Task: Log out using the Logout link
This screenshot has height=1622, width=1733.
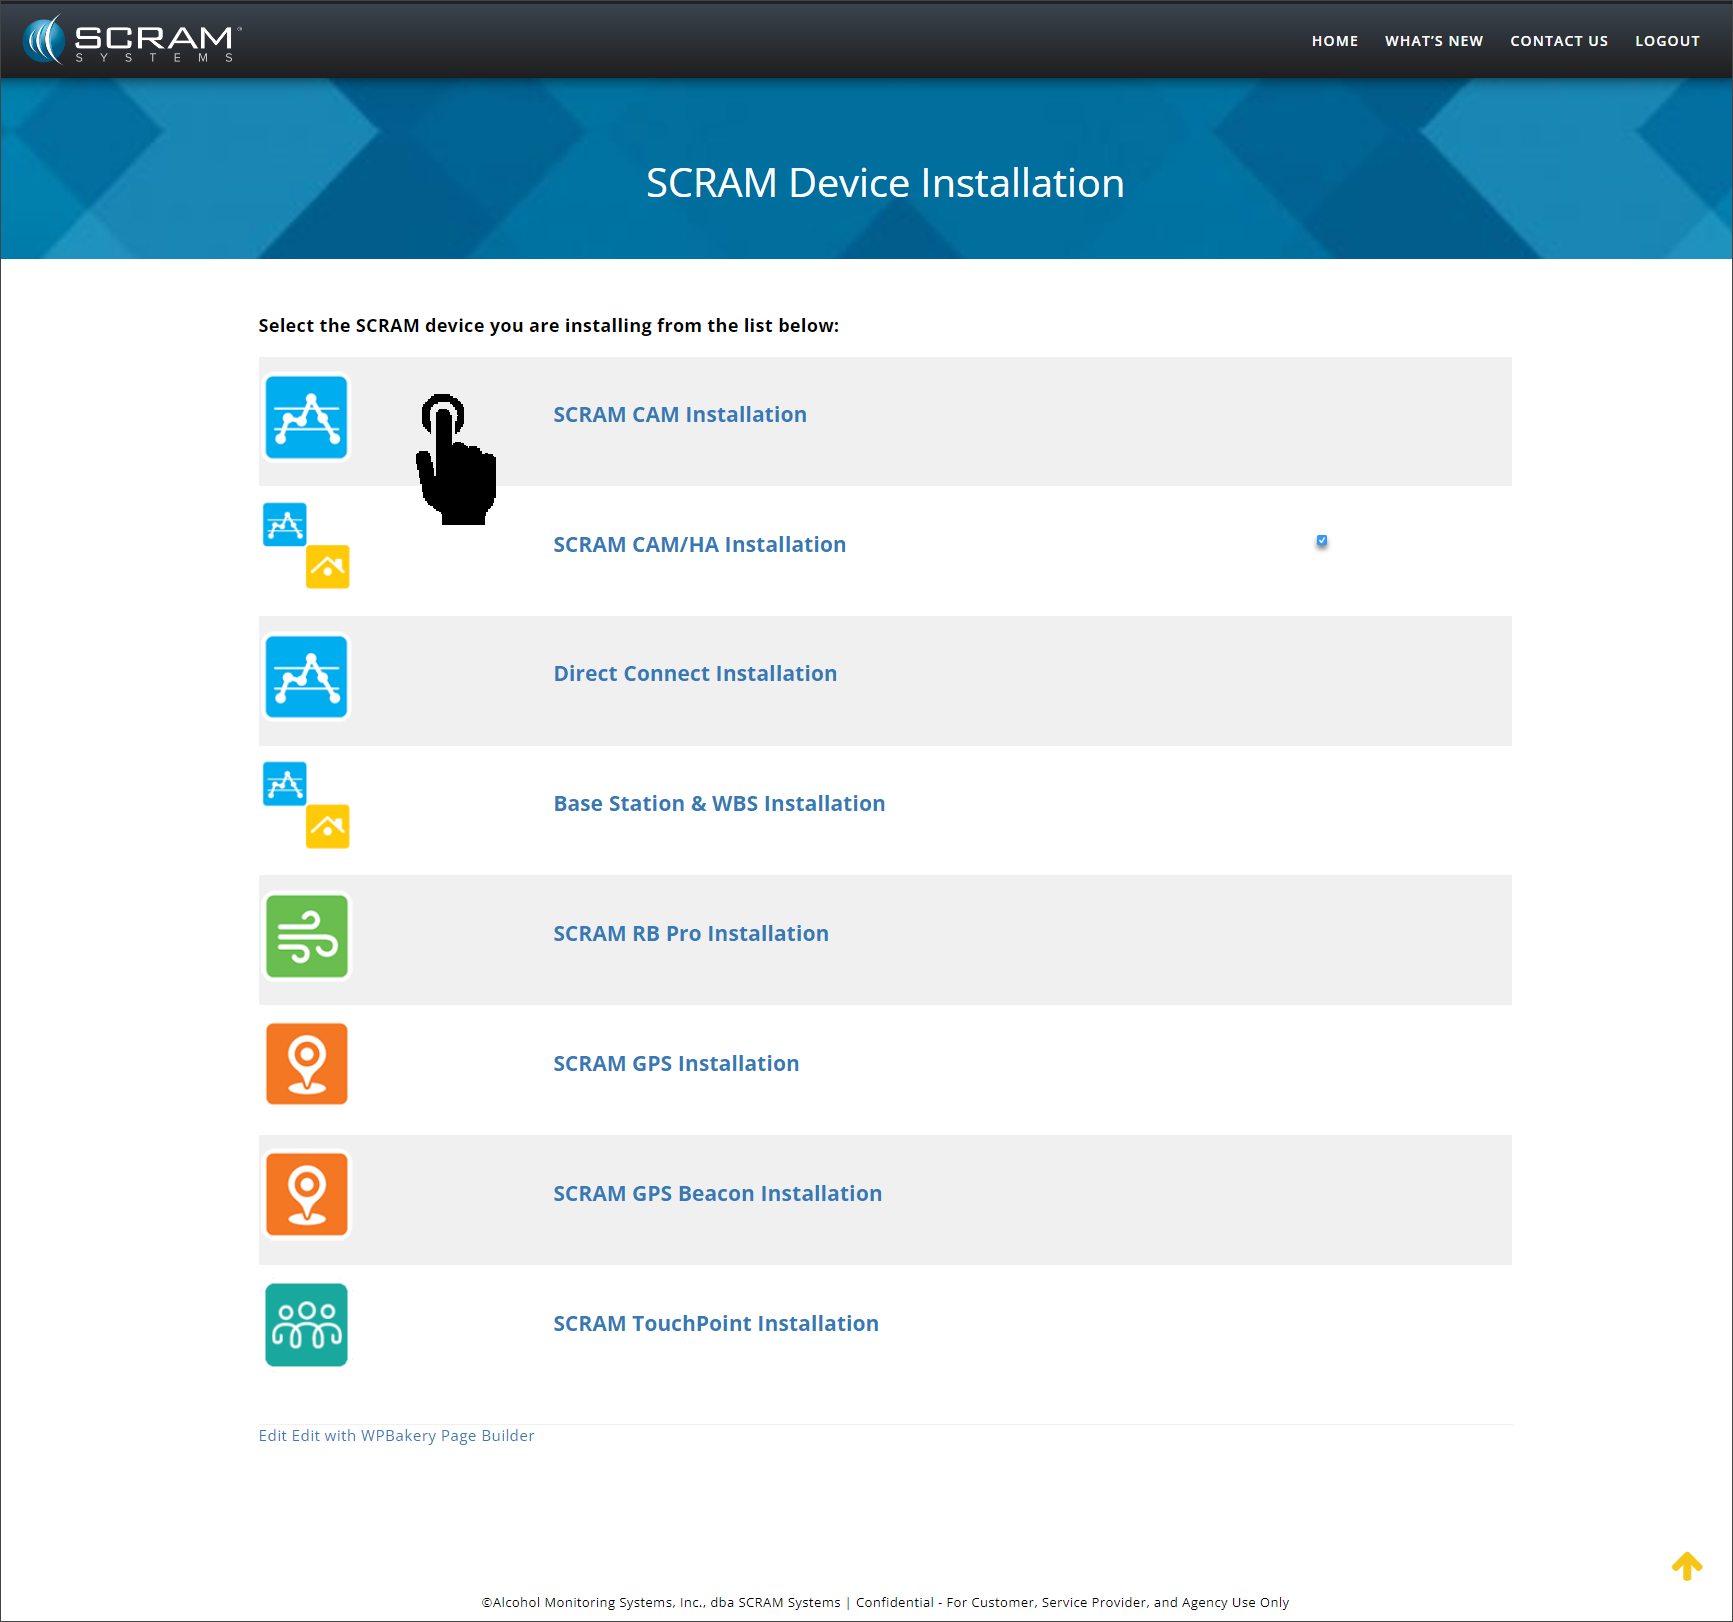Action: (x=1667, y=41)
